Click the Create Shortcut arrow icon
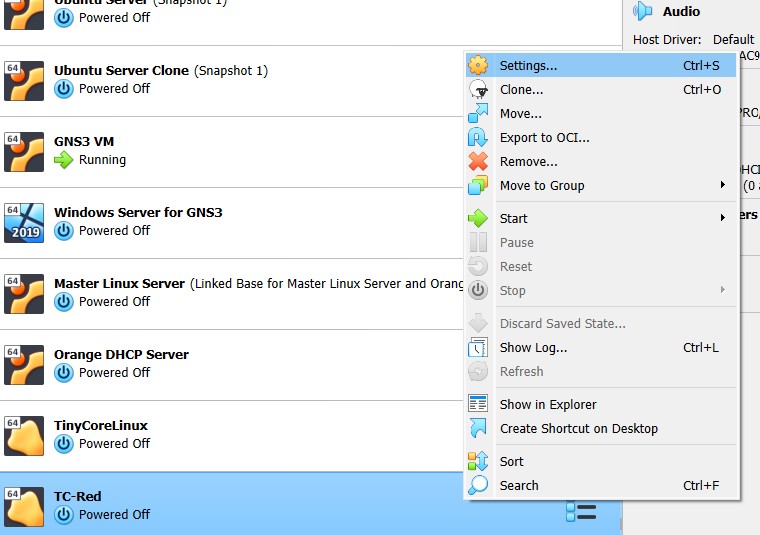Screen dimensions: 760x535 click(x=478, y=428)
